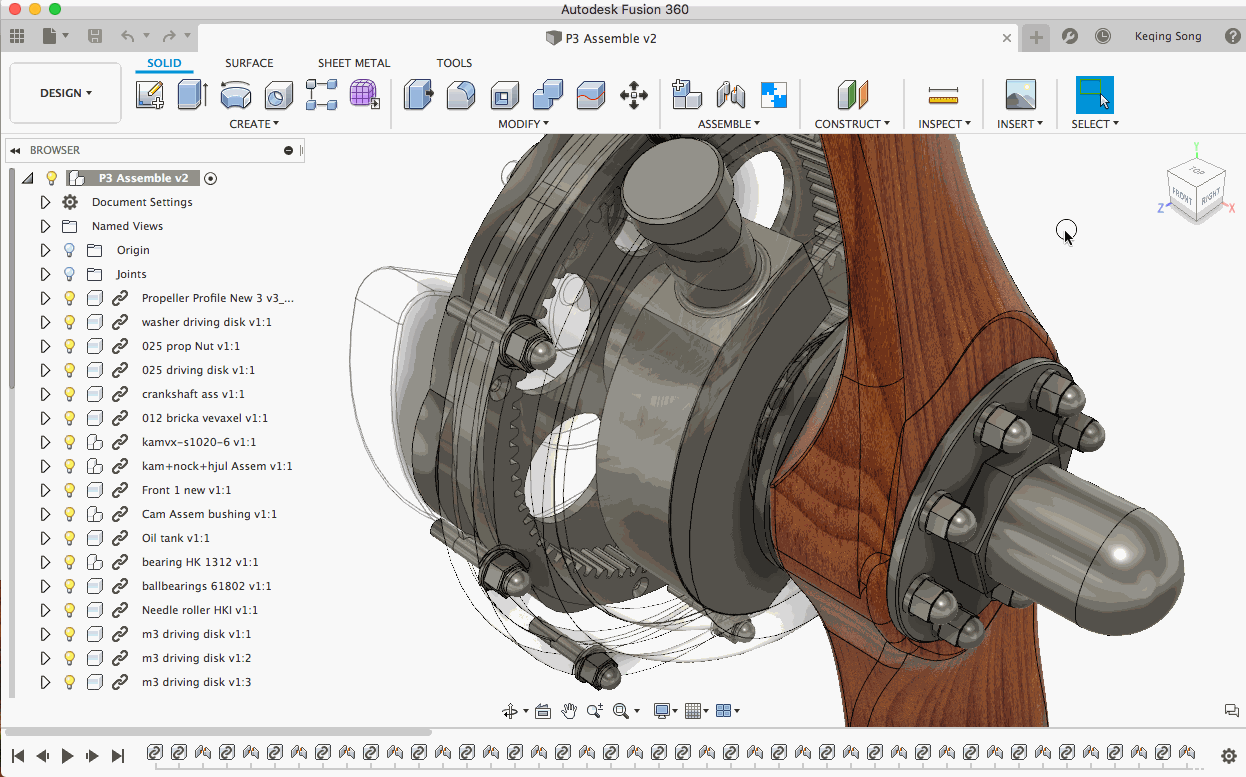Select the Revolve tool icon
This screenshot has height=777, width=1246.
click(x=236, y=95)
